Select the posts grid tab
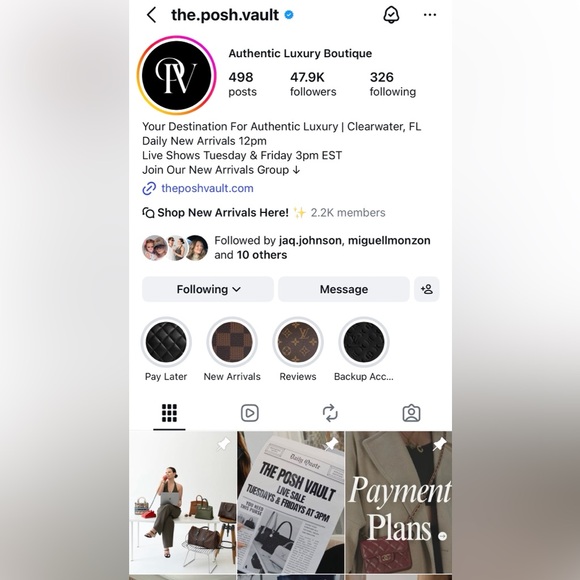 pyautogui.click(x=169, y=413)
